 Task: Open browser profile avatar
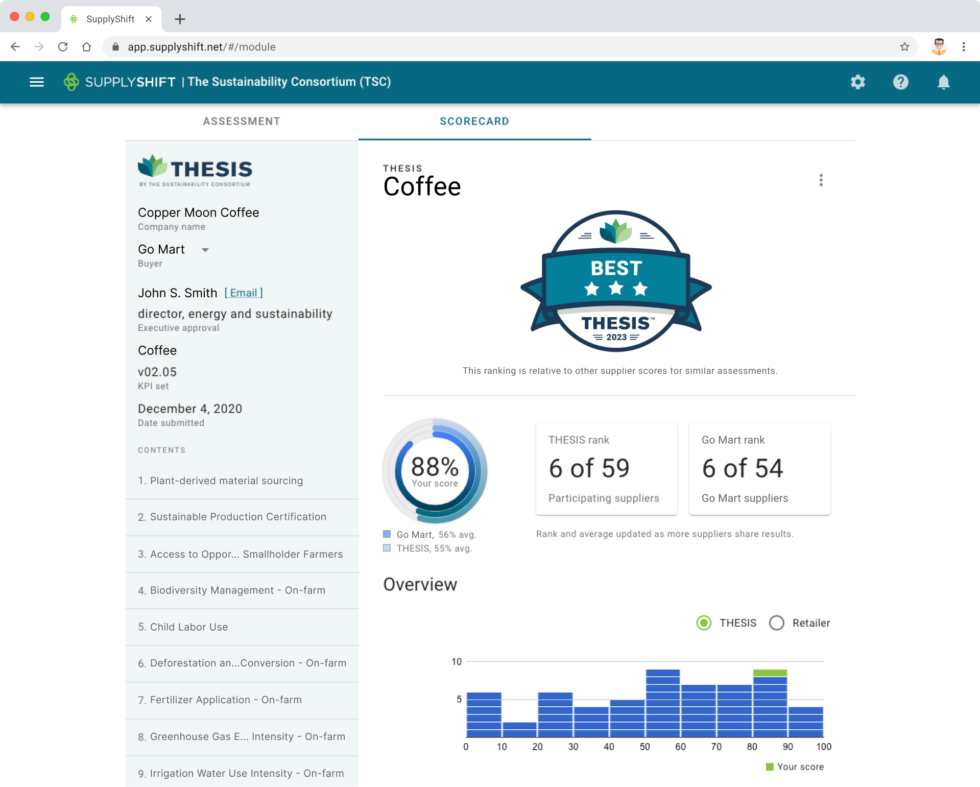pyautogui.click(x=939, y=47)
